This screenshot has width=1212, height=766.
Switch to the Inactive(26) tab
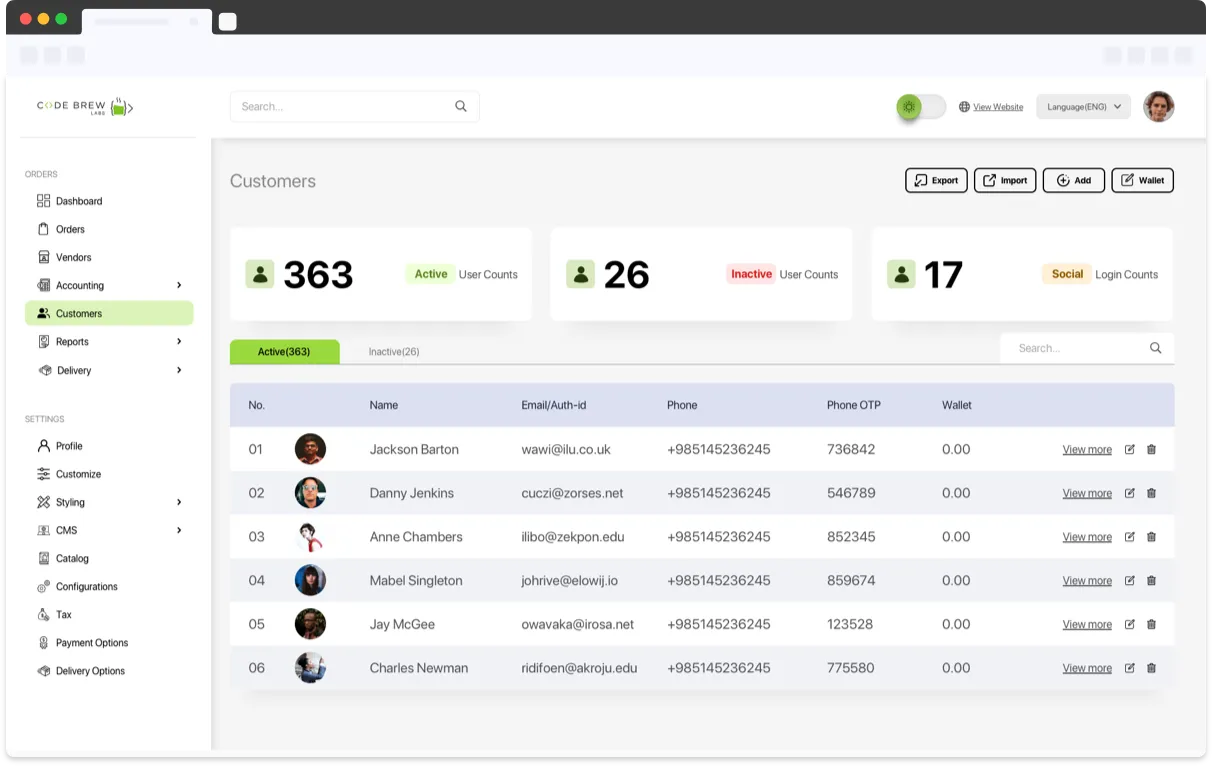(394, 352)
